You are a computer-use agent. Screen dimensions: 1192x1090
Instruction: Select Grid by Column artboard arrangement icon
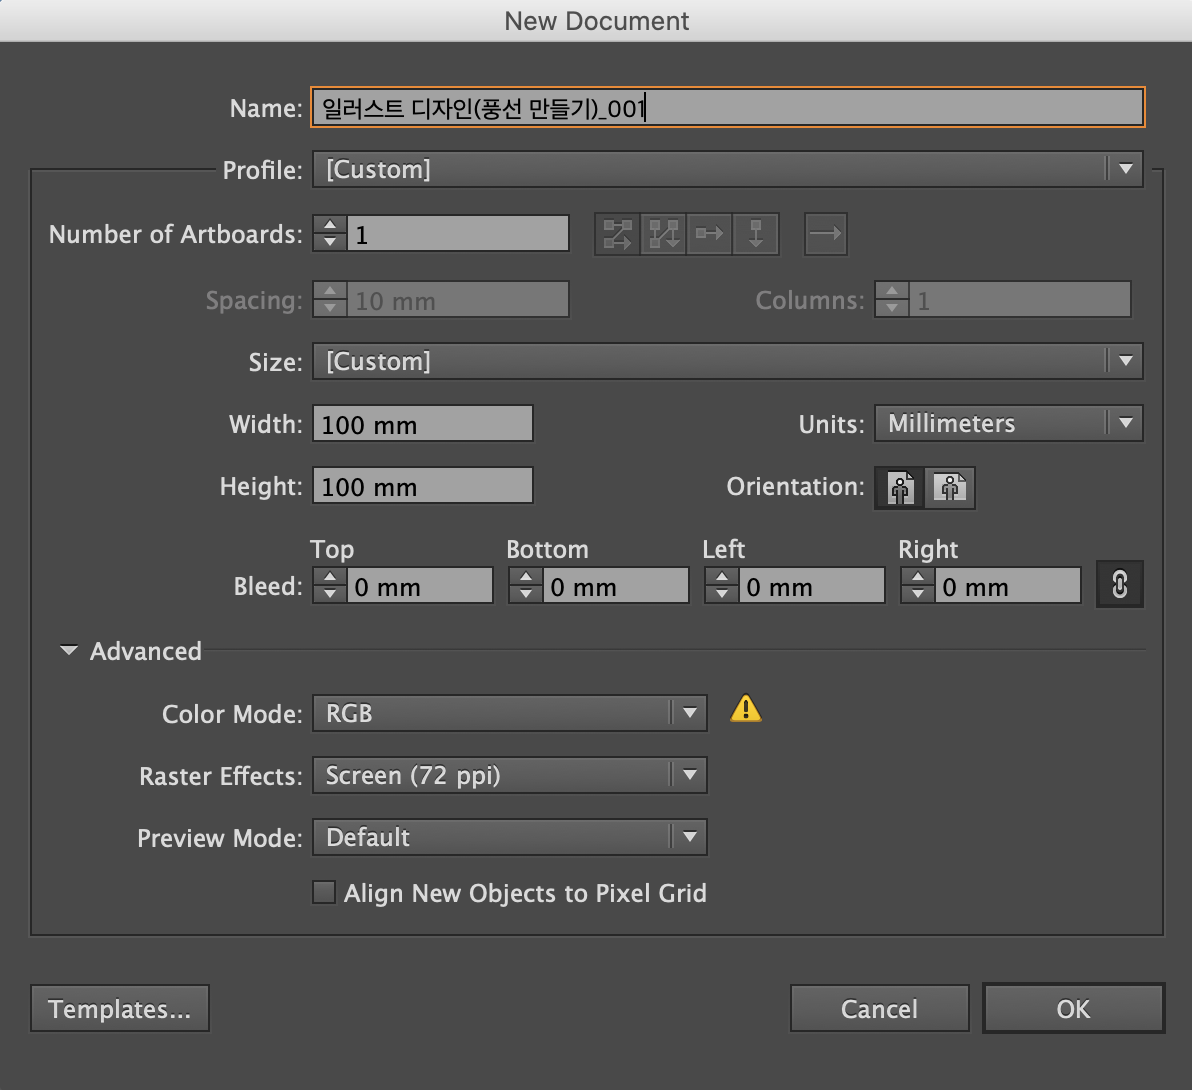pos(664,234)
